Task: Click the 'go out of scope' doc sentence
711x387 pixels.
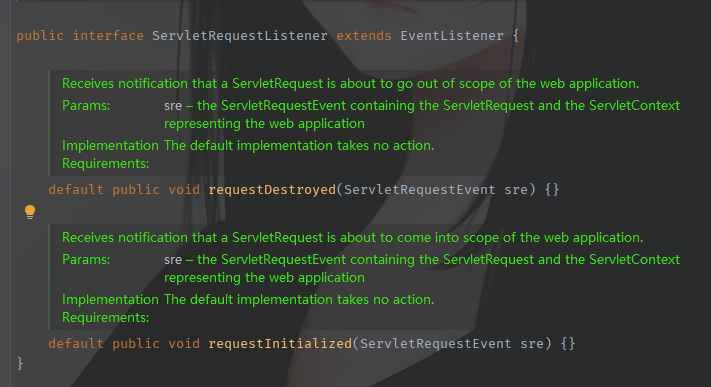Action: pyautogui.click(x=351, y=83)
